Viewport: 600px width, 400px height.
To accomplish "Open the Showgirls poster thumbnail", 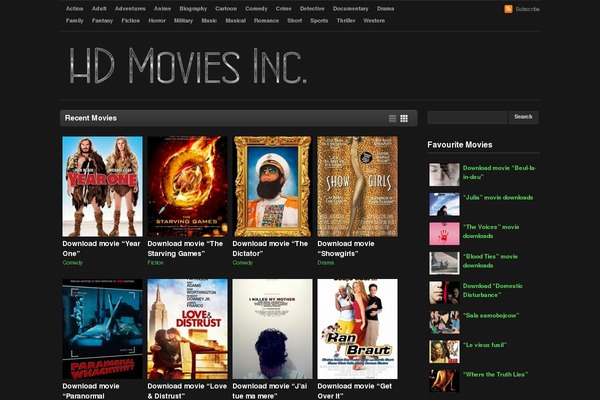I will tap(357, 186).
